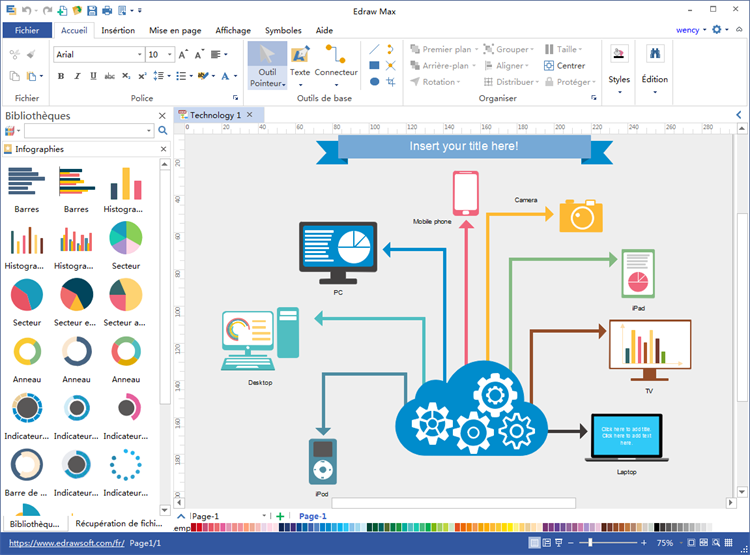Open the Fichier menu button
The image size is (750, 555).
(27, 31)
